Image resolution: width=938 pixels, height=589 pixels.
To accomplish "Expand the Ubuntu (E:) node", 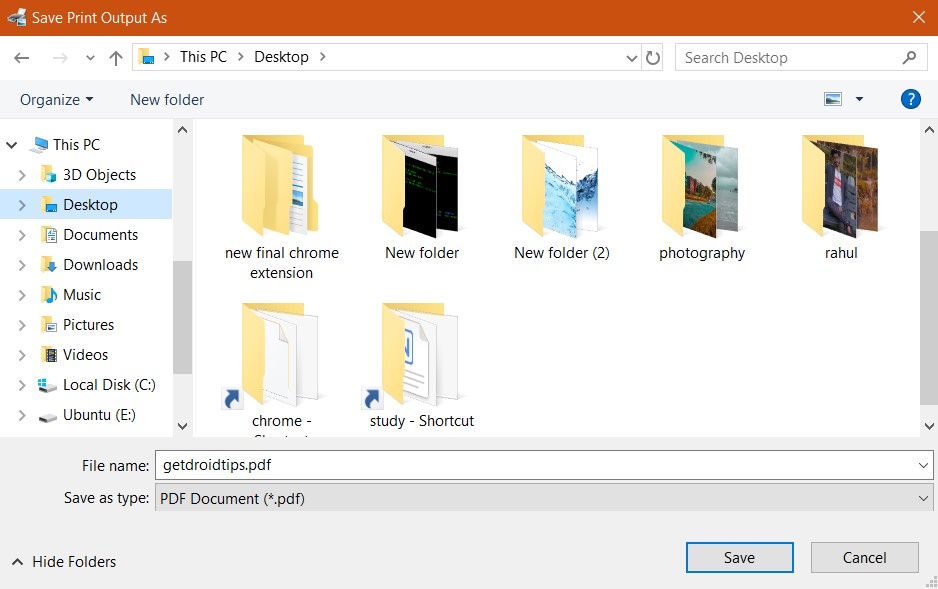I will click(x=22, y=415).
